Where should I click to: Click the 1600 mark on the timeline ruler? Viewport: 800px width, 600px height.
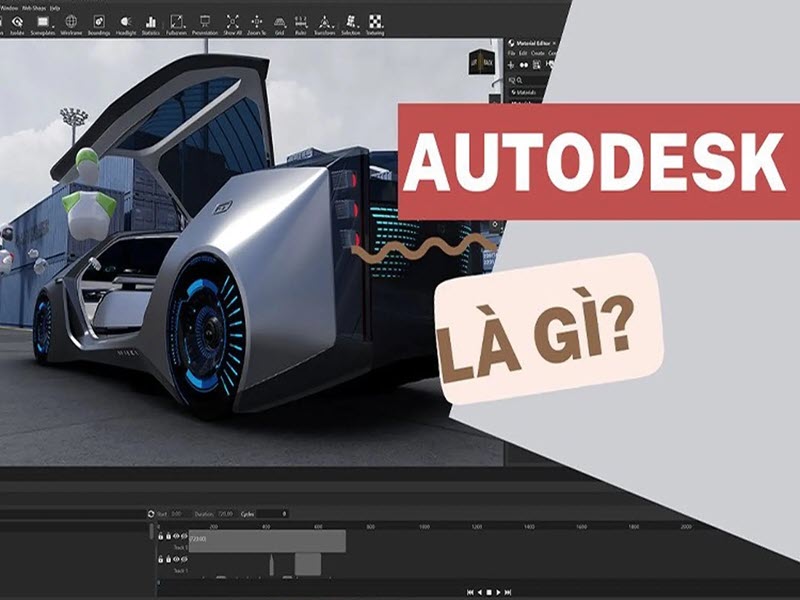[x=581, y=527]
